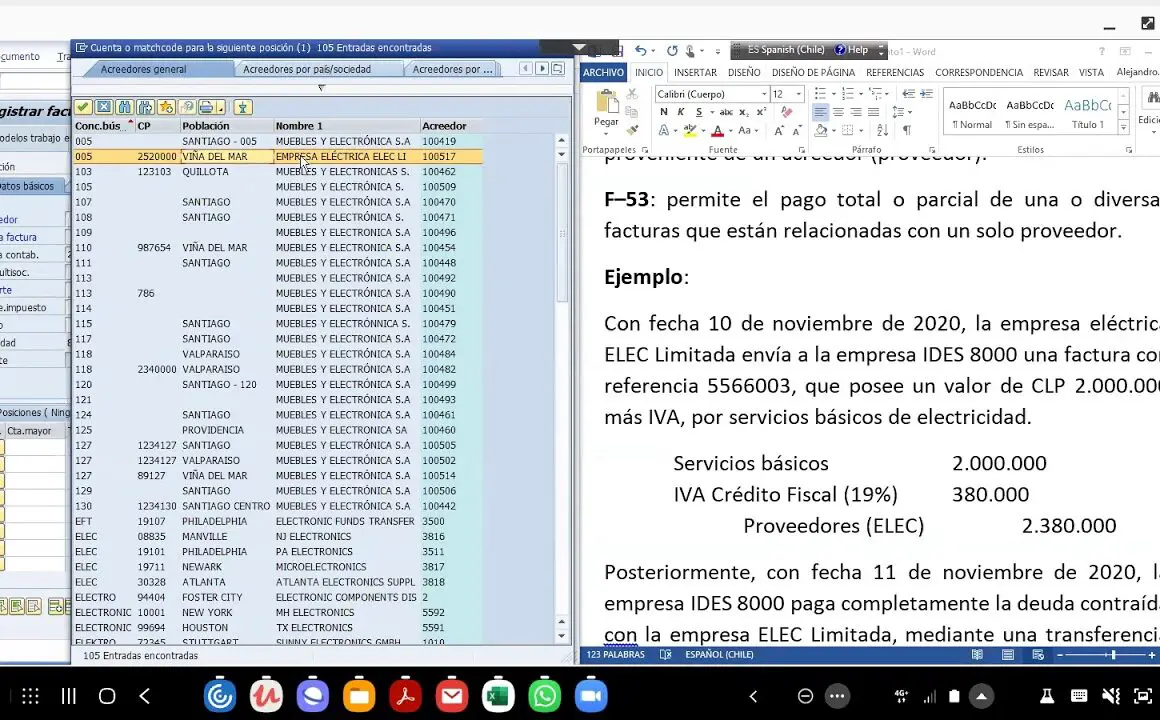Image resolution: width=1160 pixels, height=720 pixels.
Task: Open the DISEÑO DE PÁGINA ribbon tab
Action: pyautogui.click(x=813, y=73)
